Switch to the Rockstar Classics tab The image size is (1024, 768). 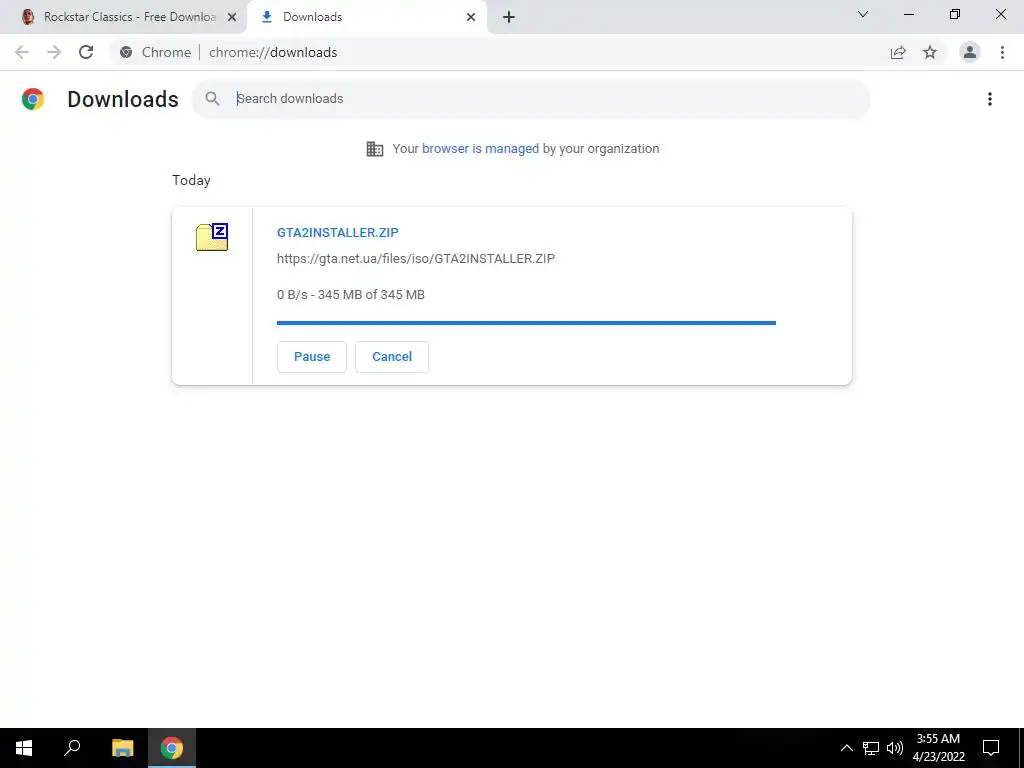click(124, 17)
